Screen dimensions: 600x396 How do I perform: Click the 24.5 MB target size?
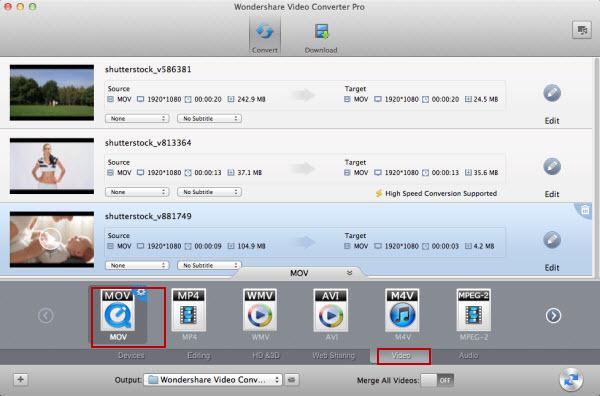486,99
